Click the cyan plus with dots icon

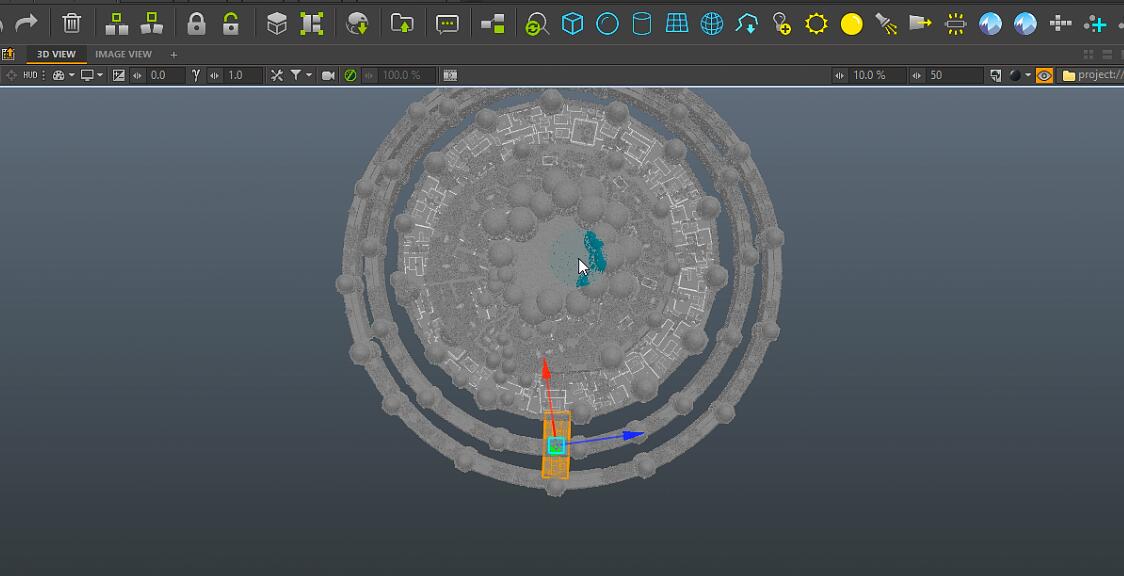point(1095,24)
